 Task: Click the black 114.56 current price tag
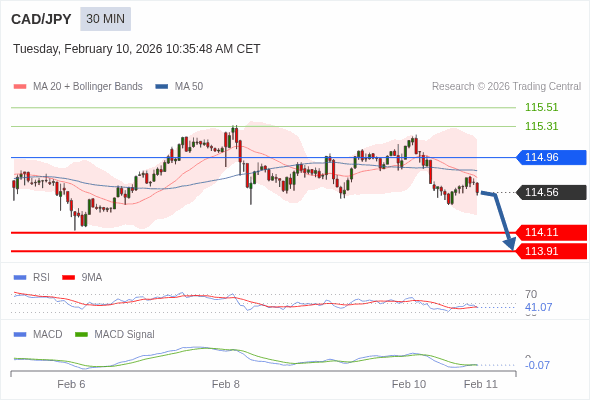click(x=551, y=192)
